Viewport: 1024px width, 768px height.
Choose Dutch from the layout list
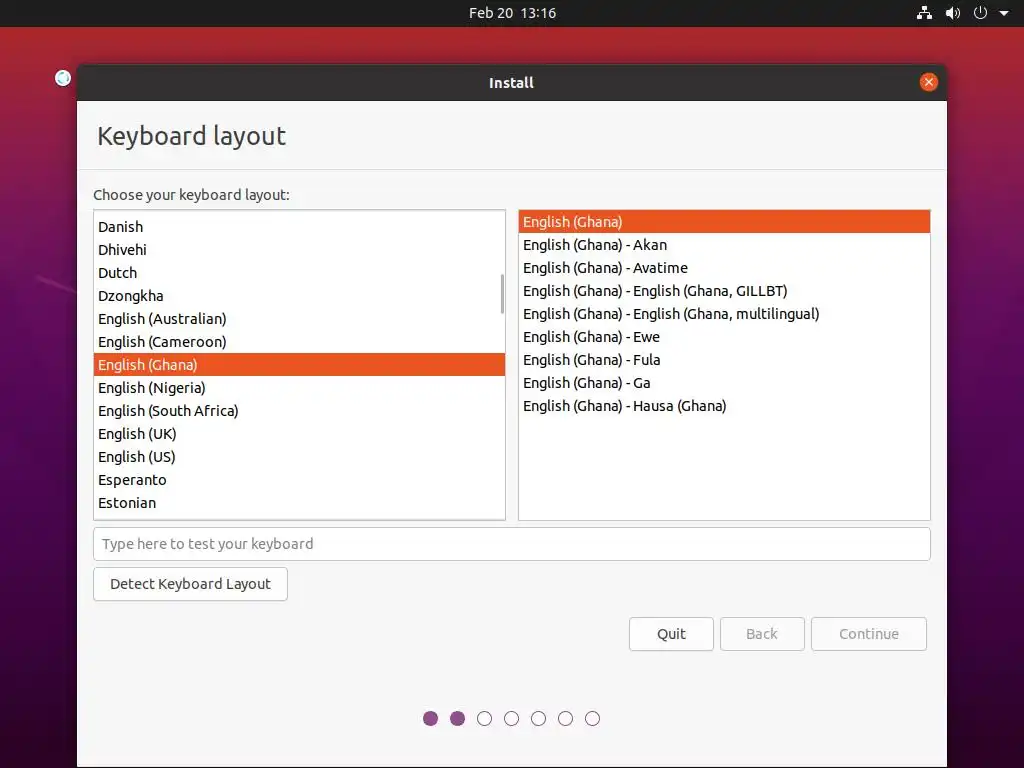click(x=299, y=273)
